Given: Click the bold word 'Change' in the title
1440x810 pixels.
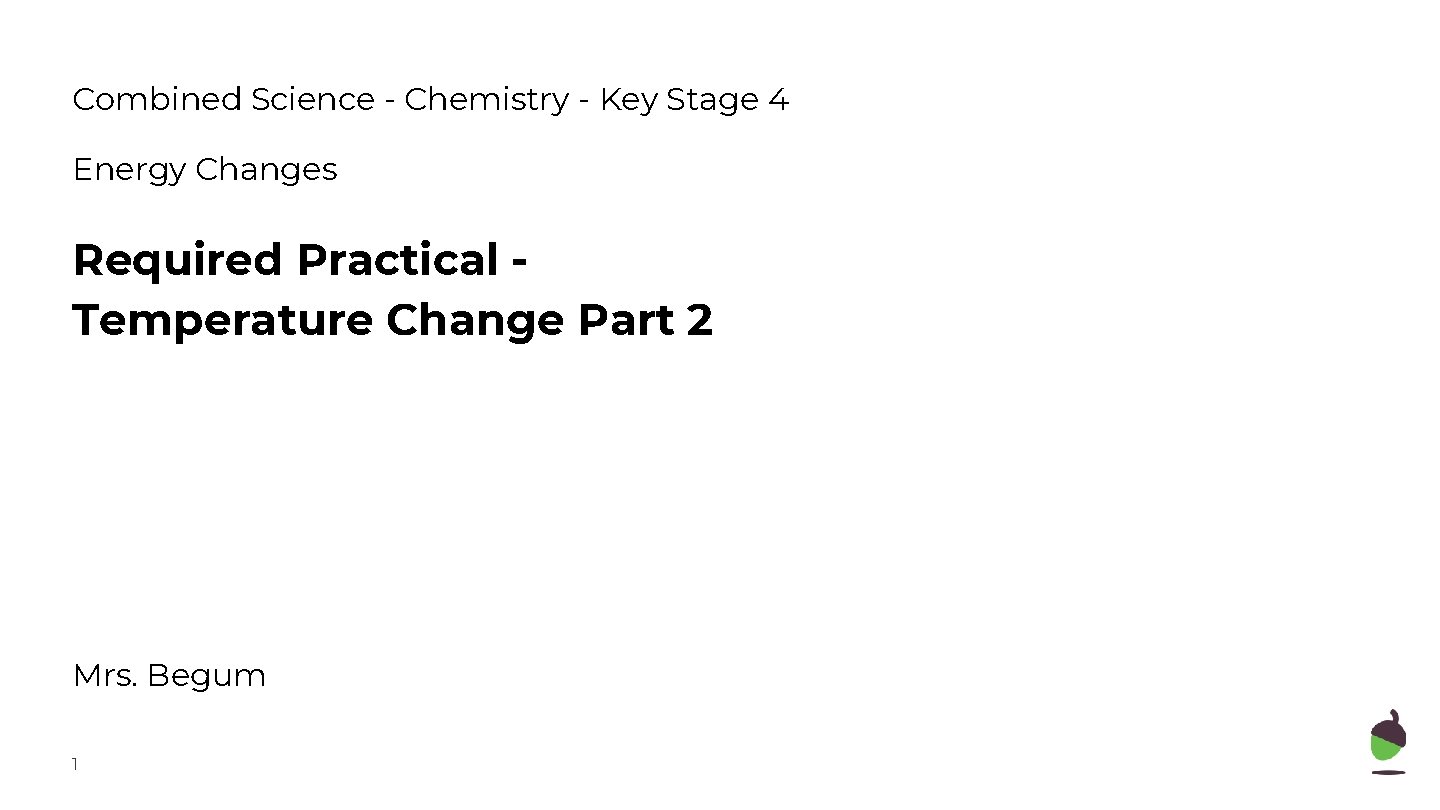Looking at the screenshot, I should point(476,321).
